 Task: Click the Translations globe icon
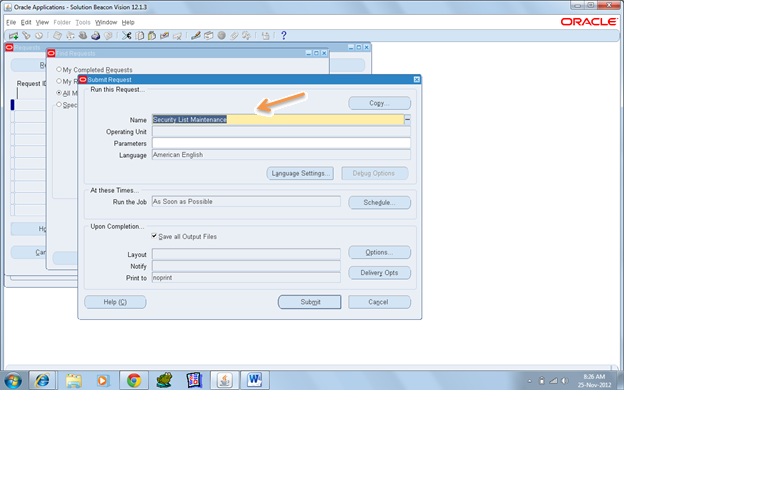point(221,36)
